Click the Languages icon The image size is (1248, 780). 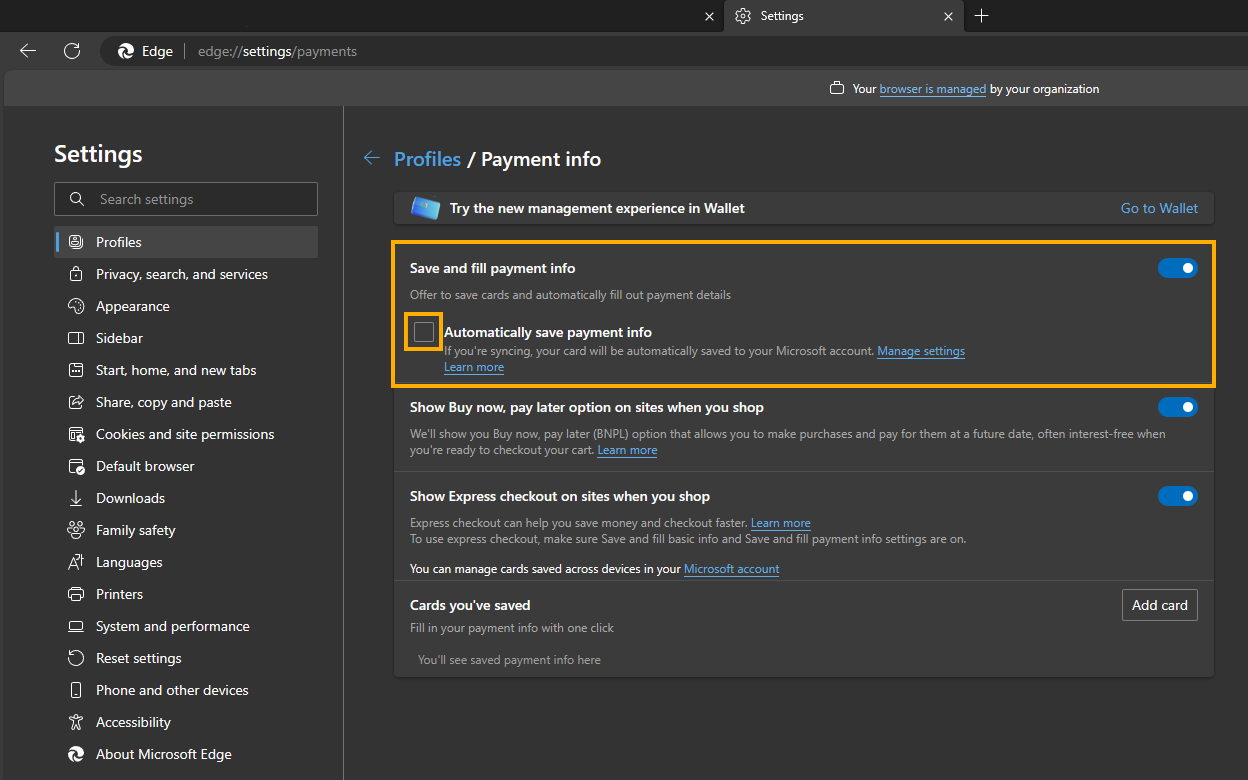tap(76, 562)
